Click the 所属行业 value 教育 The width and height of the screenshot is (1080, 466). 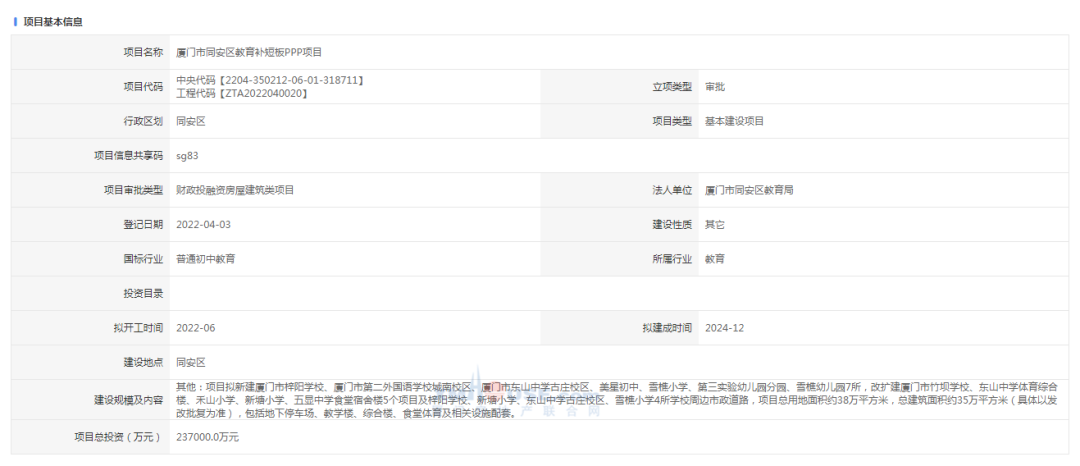point(714,259)
